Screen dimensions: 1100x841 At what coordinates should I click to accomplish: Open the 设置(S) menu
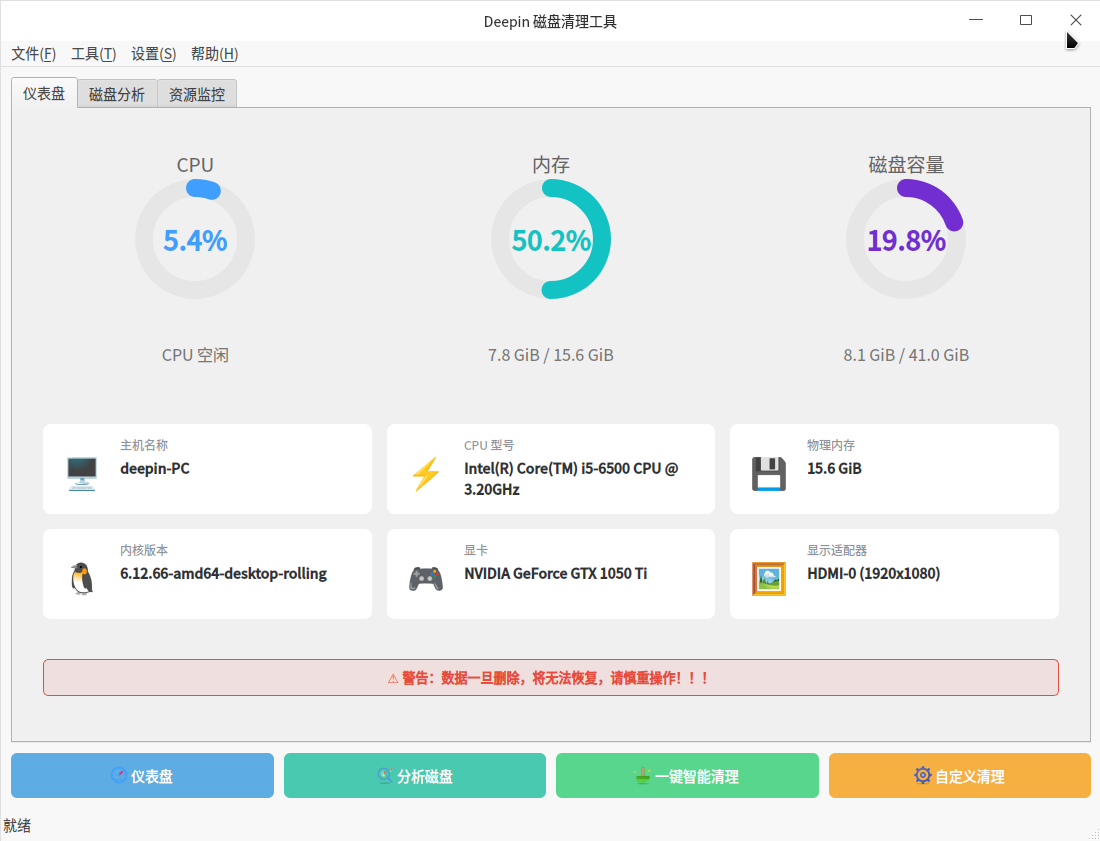coord(153,54)
